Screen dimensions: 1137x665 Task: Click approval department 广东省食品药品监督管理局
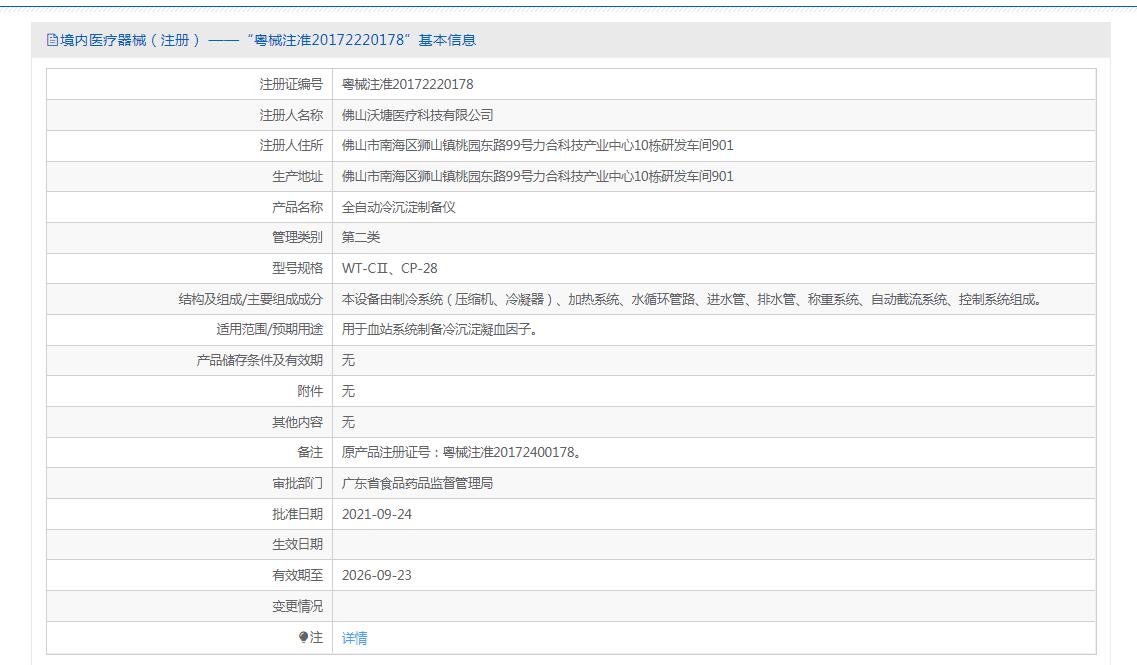pos(418,483)
